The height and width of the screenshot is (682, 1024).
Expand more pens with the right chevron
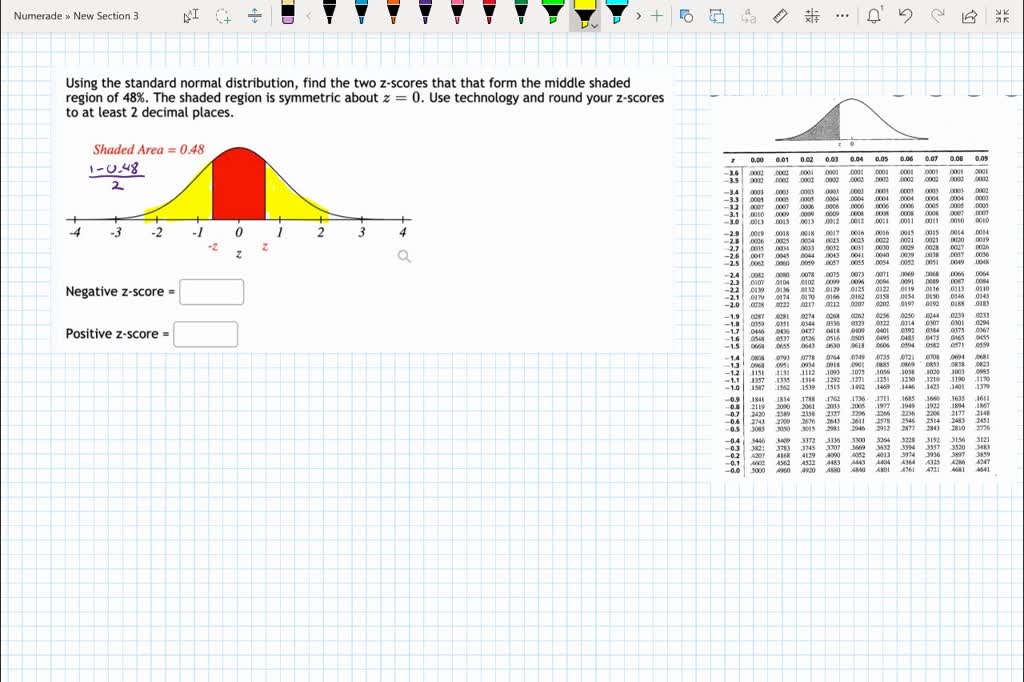638,16
